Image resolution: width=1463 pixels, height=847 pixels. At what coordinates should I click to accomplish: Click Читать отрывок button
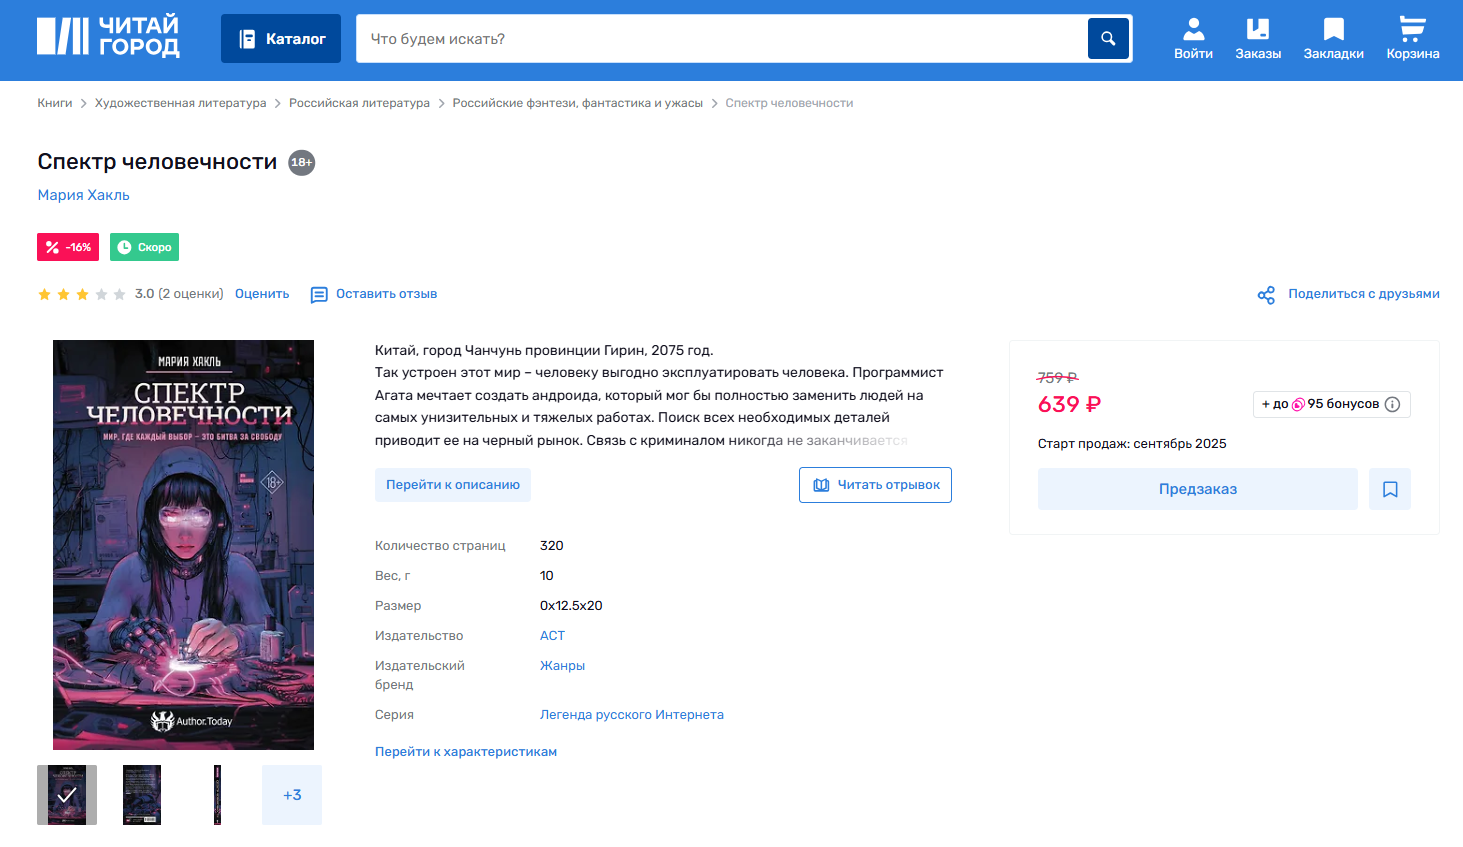875,485
